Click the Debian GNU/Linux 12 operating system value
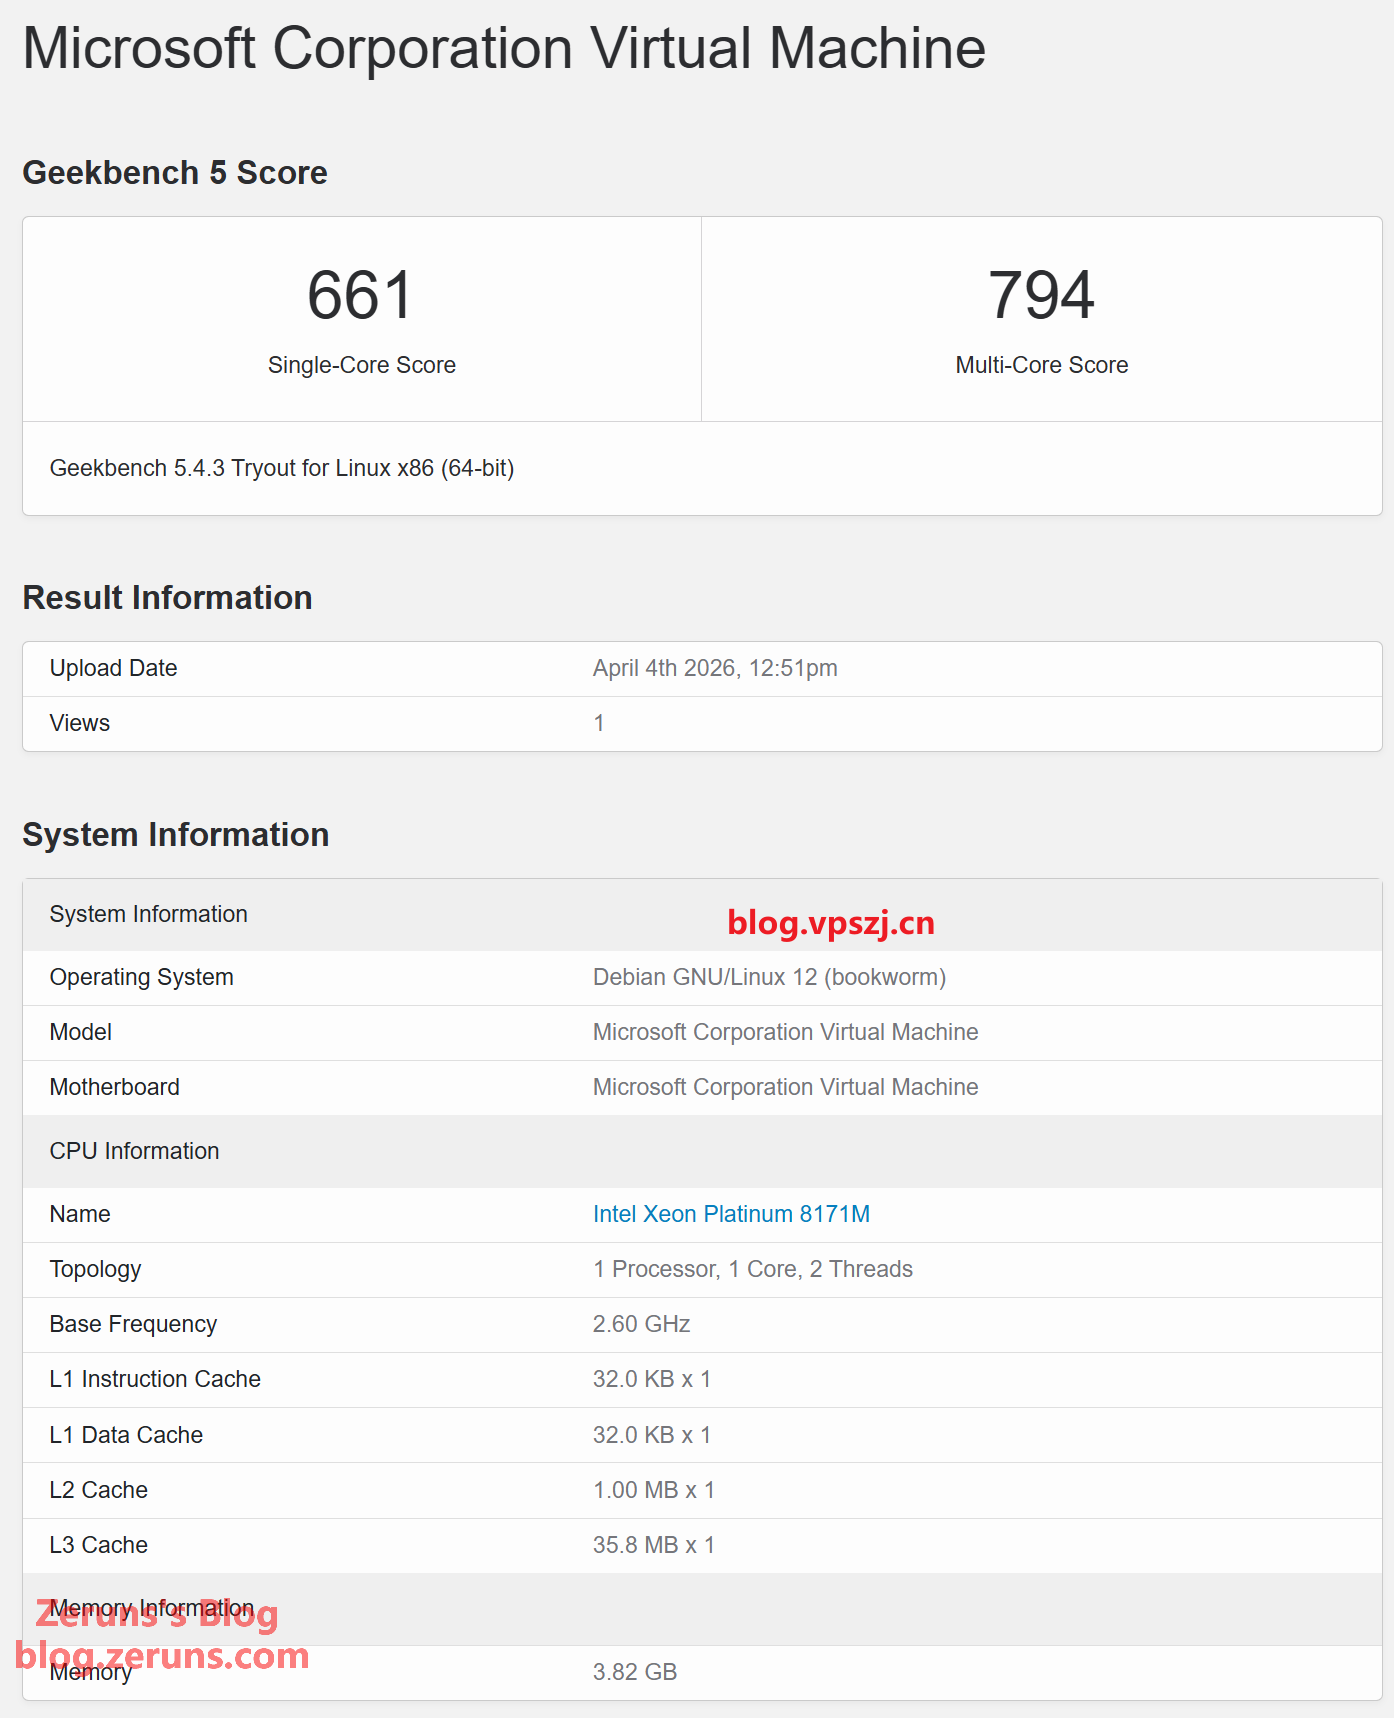The image size is (1394, 1718). pos(769,977)
